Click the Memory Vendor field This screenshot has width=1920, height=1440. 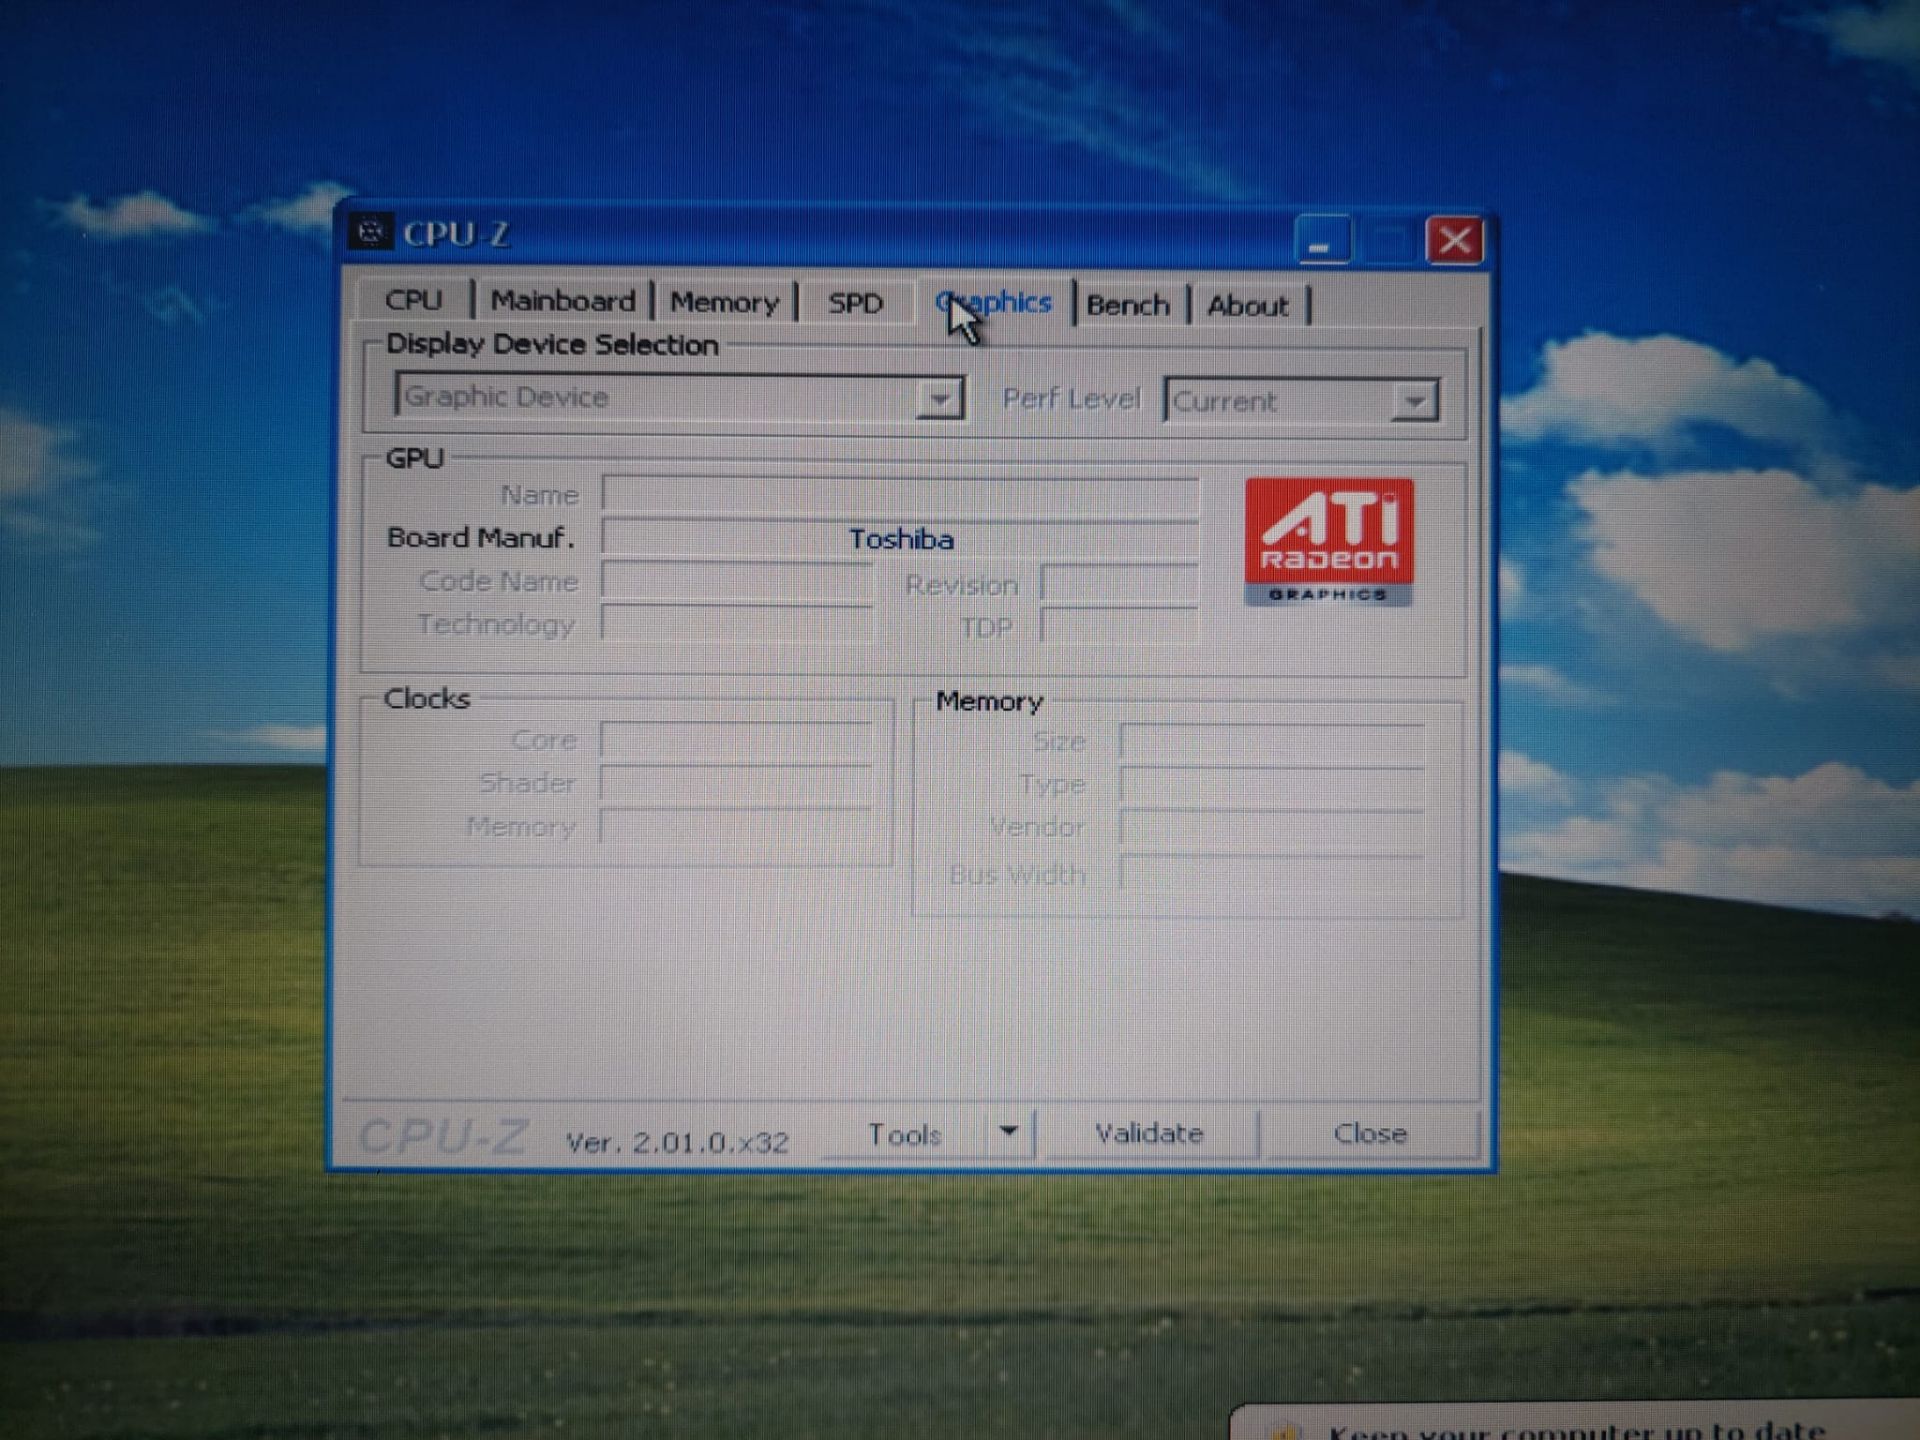pos(1273,828)
